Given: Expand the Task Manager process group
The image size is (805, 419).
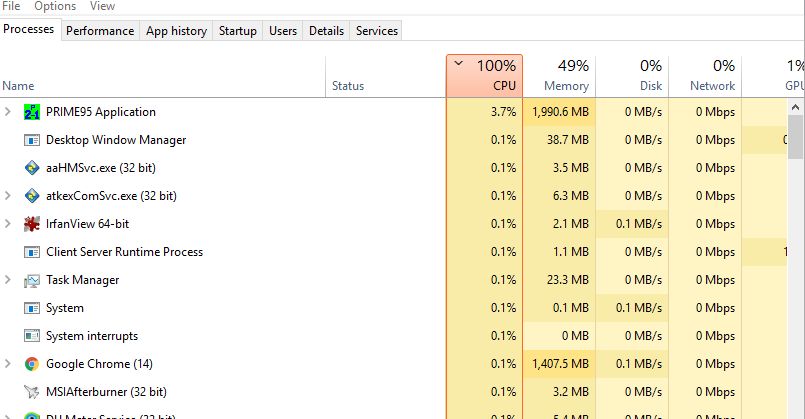Looking at the screenshot, I should 8,279.
